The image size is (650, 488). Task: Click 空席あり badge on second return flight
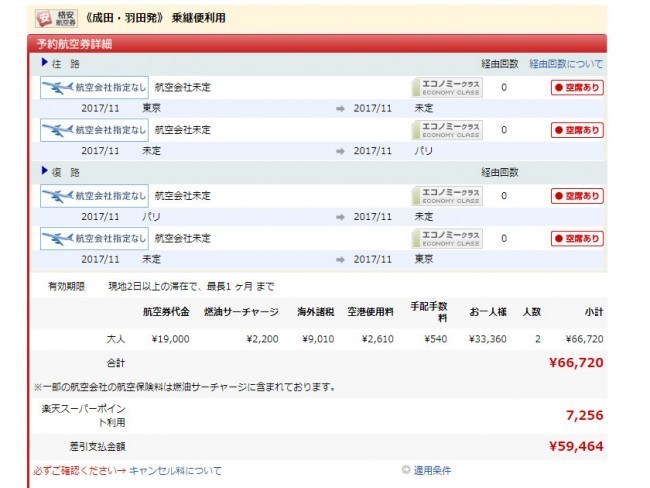click(x=577, y=238)
